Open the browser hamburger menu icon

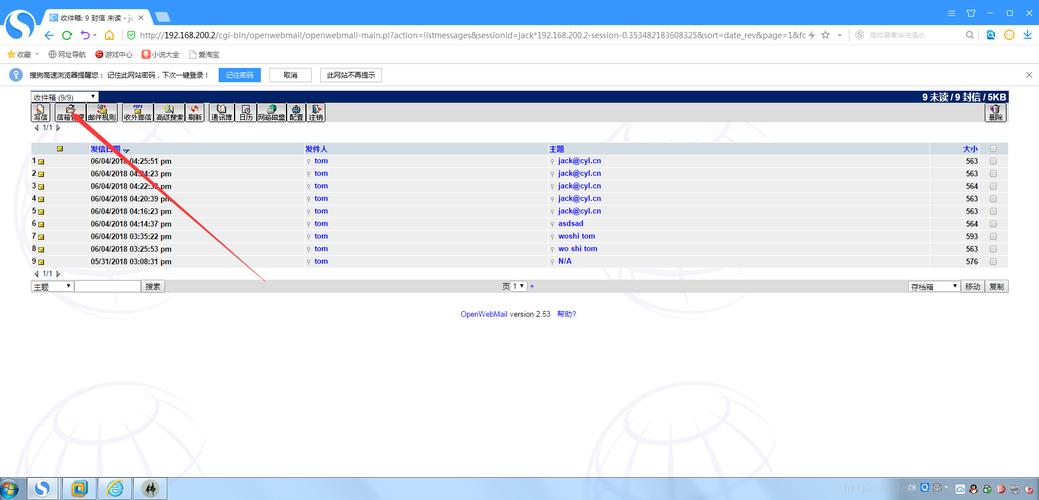(952, 13)
